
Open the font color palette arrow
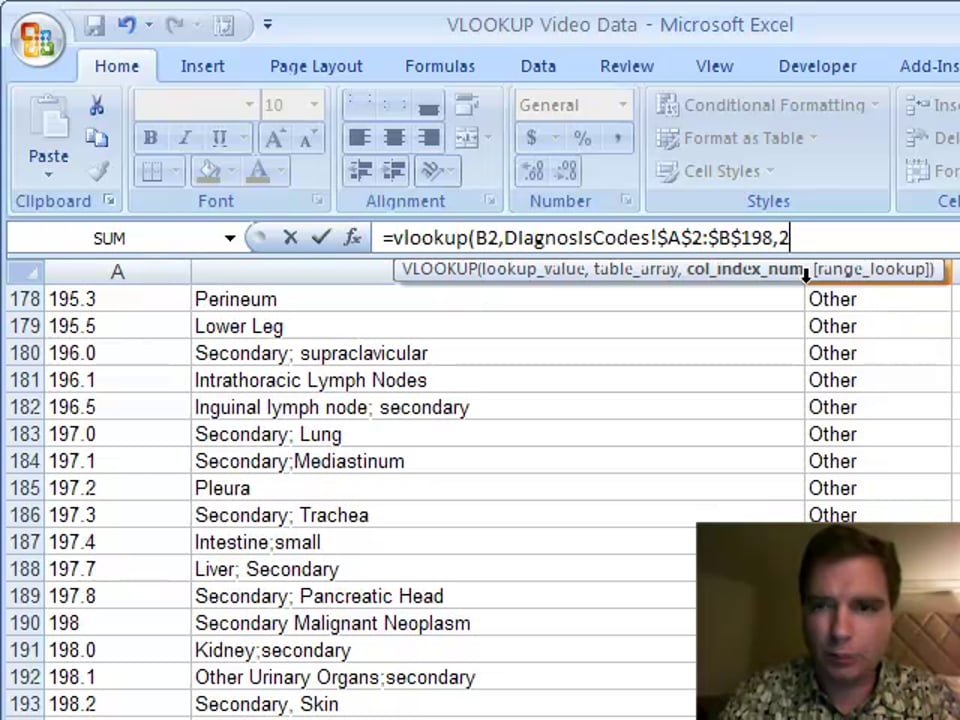(281, 171)
